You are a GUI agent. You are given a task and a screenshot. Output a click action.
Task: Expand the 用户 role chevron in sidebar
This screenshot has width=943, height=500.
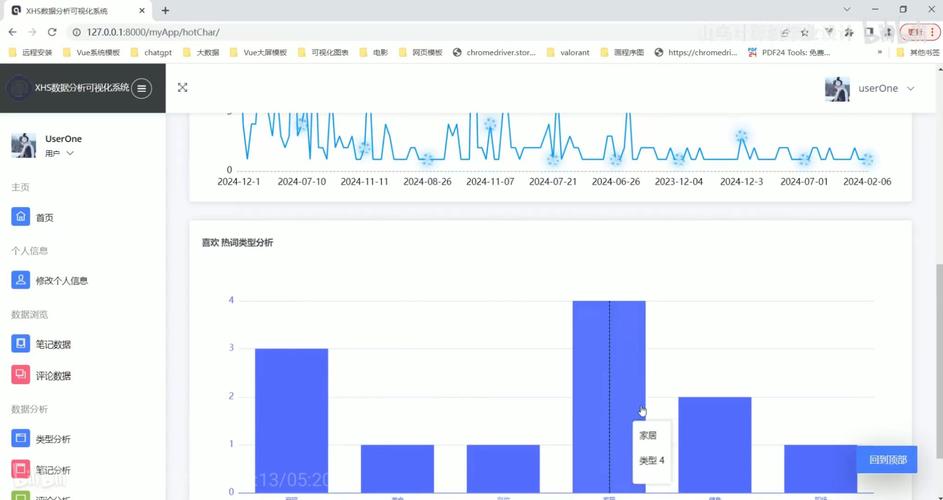pyautogui.click(x=70, y=154)
